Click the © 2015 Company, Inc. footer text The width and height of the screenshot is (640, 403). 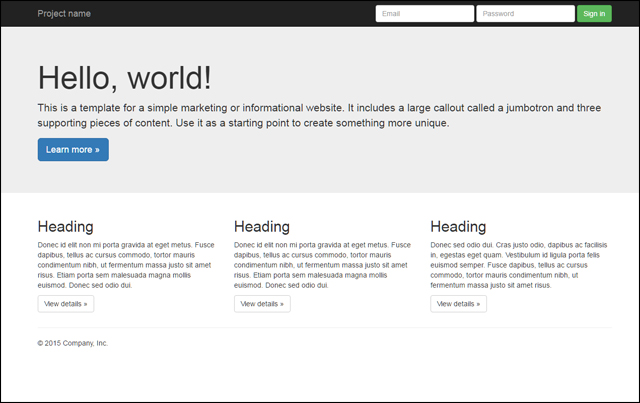pos(73,343)
